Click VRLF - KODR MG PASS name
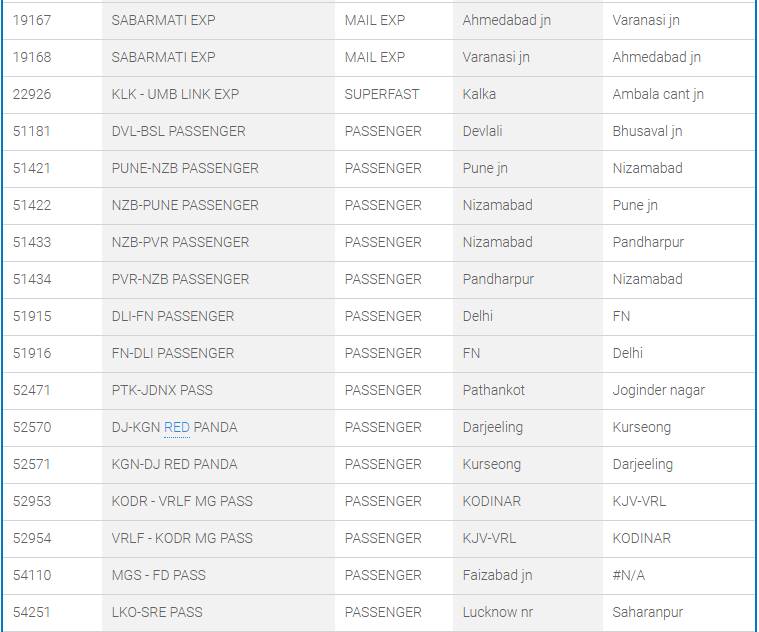Viewport: 759px width, 632px height. 182,538
